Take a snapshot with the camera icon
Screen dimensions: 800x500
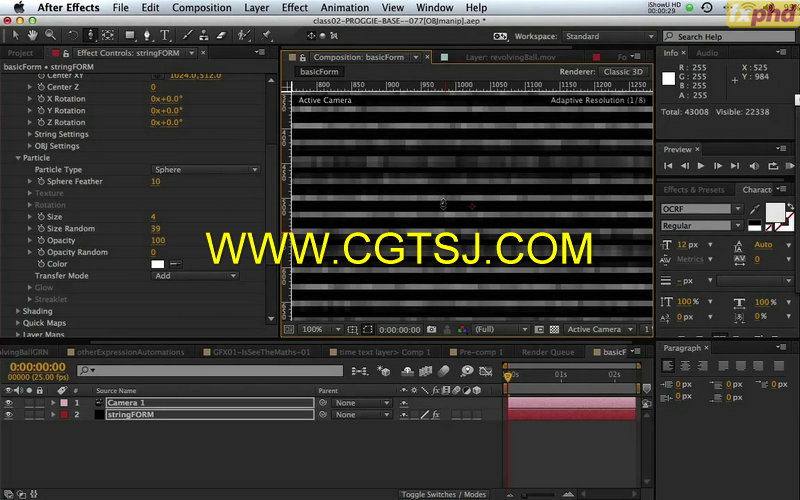click(432, 330)
